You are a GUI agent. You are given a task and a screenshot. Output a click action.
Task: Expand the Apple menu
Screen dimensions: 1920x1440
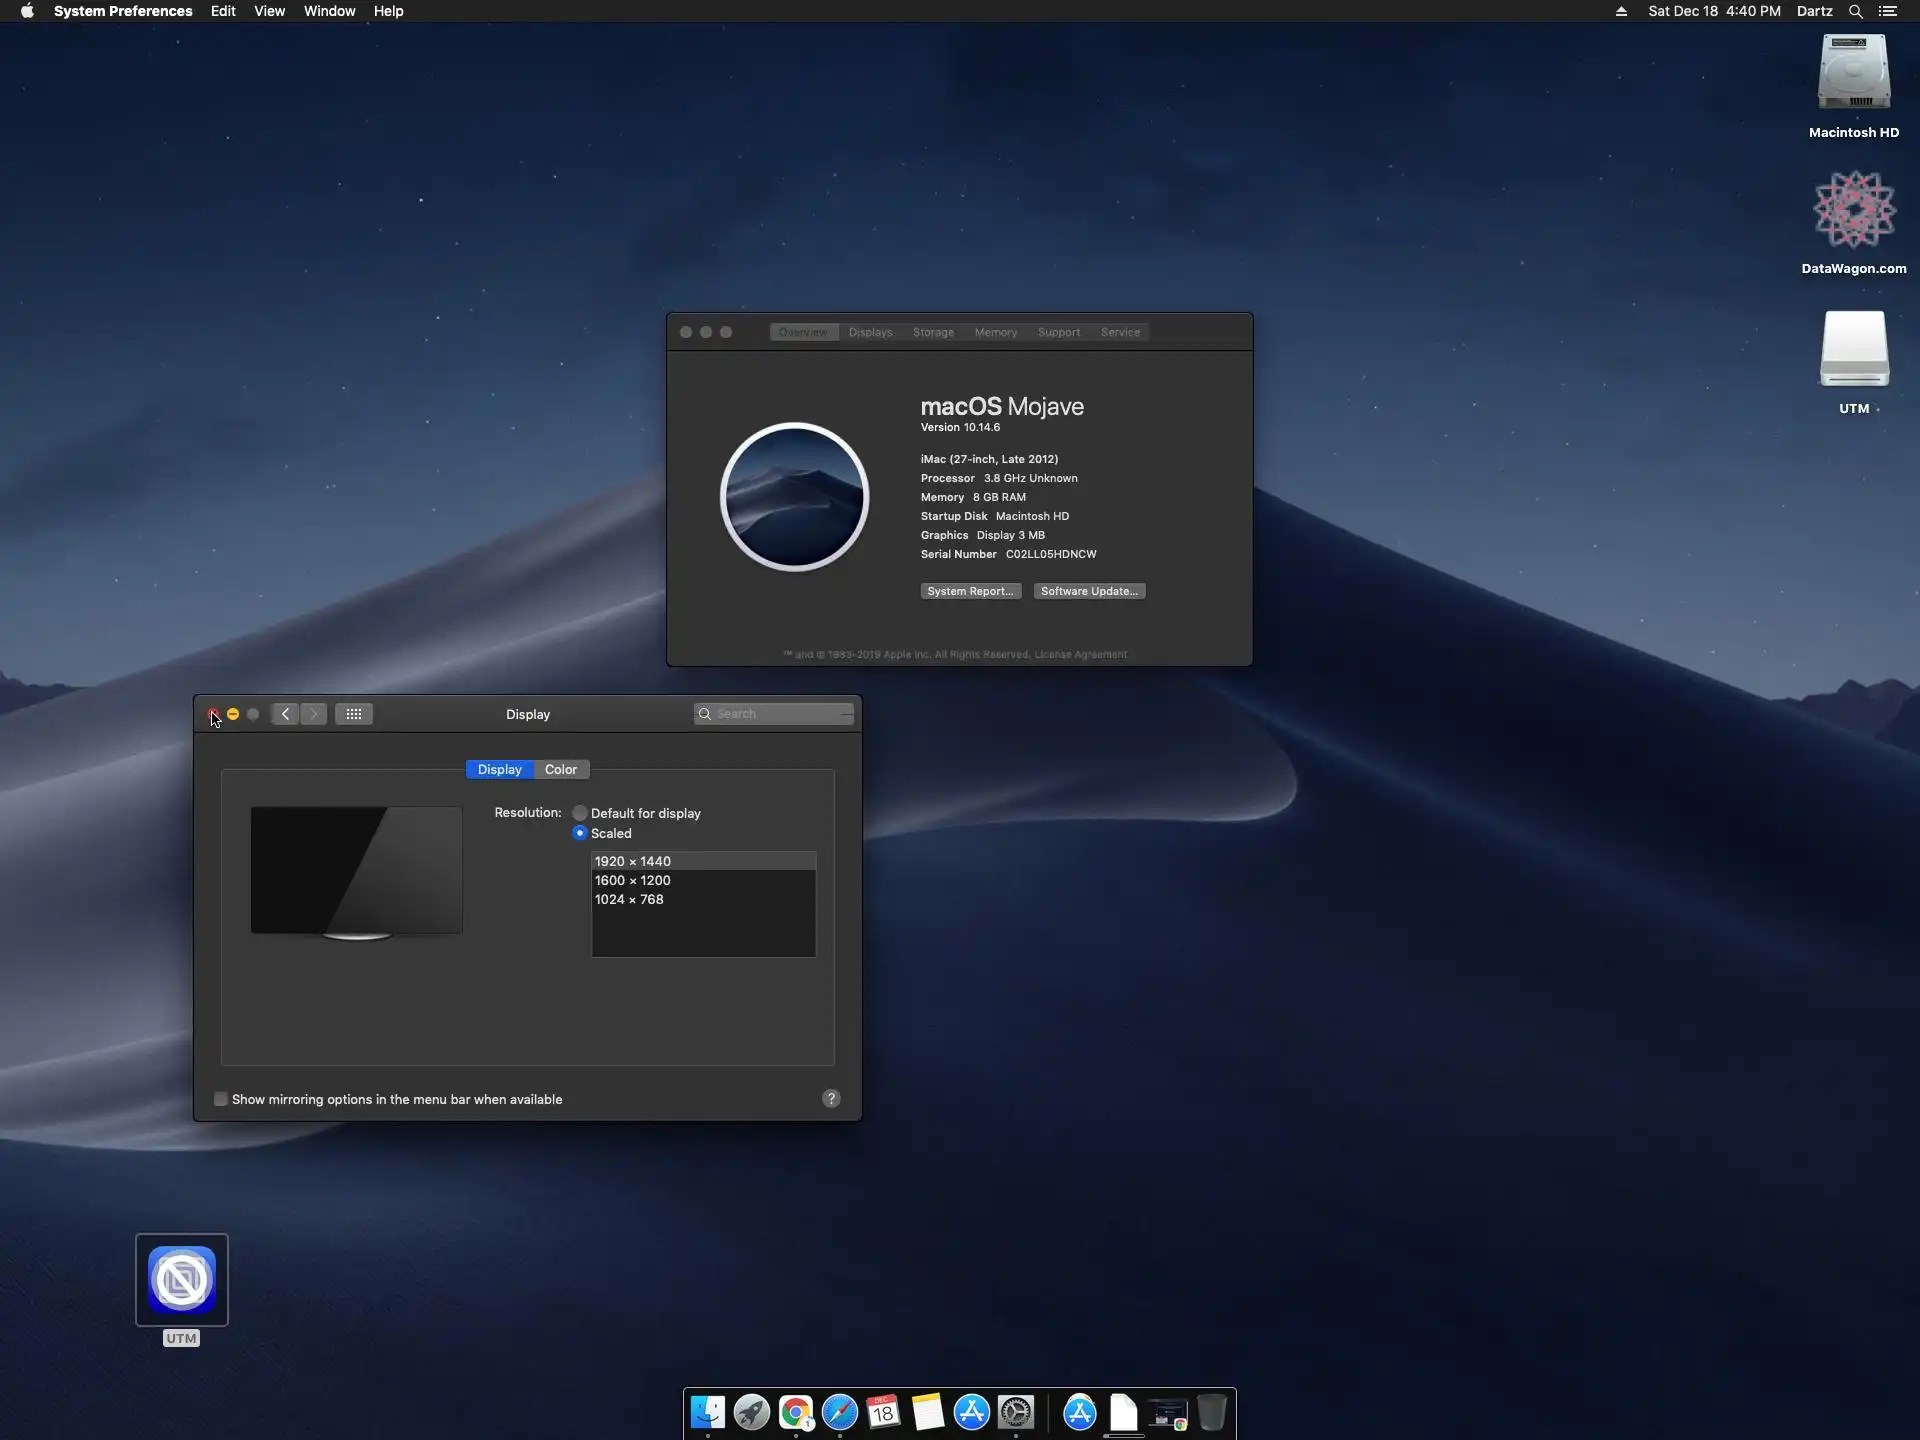click(x=27, y=11)
